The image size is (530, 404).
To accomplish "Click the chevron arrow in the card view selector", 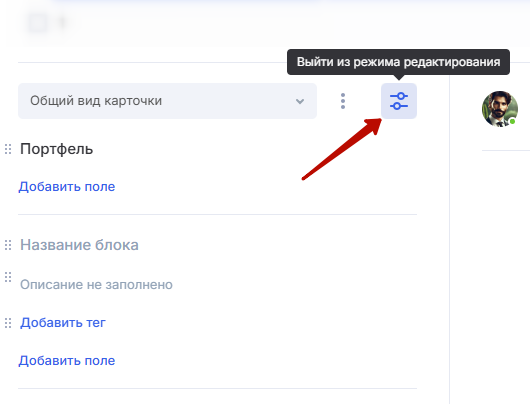I will coord(300,101).
